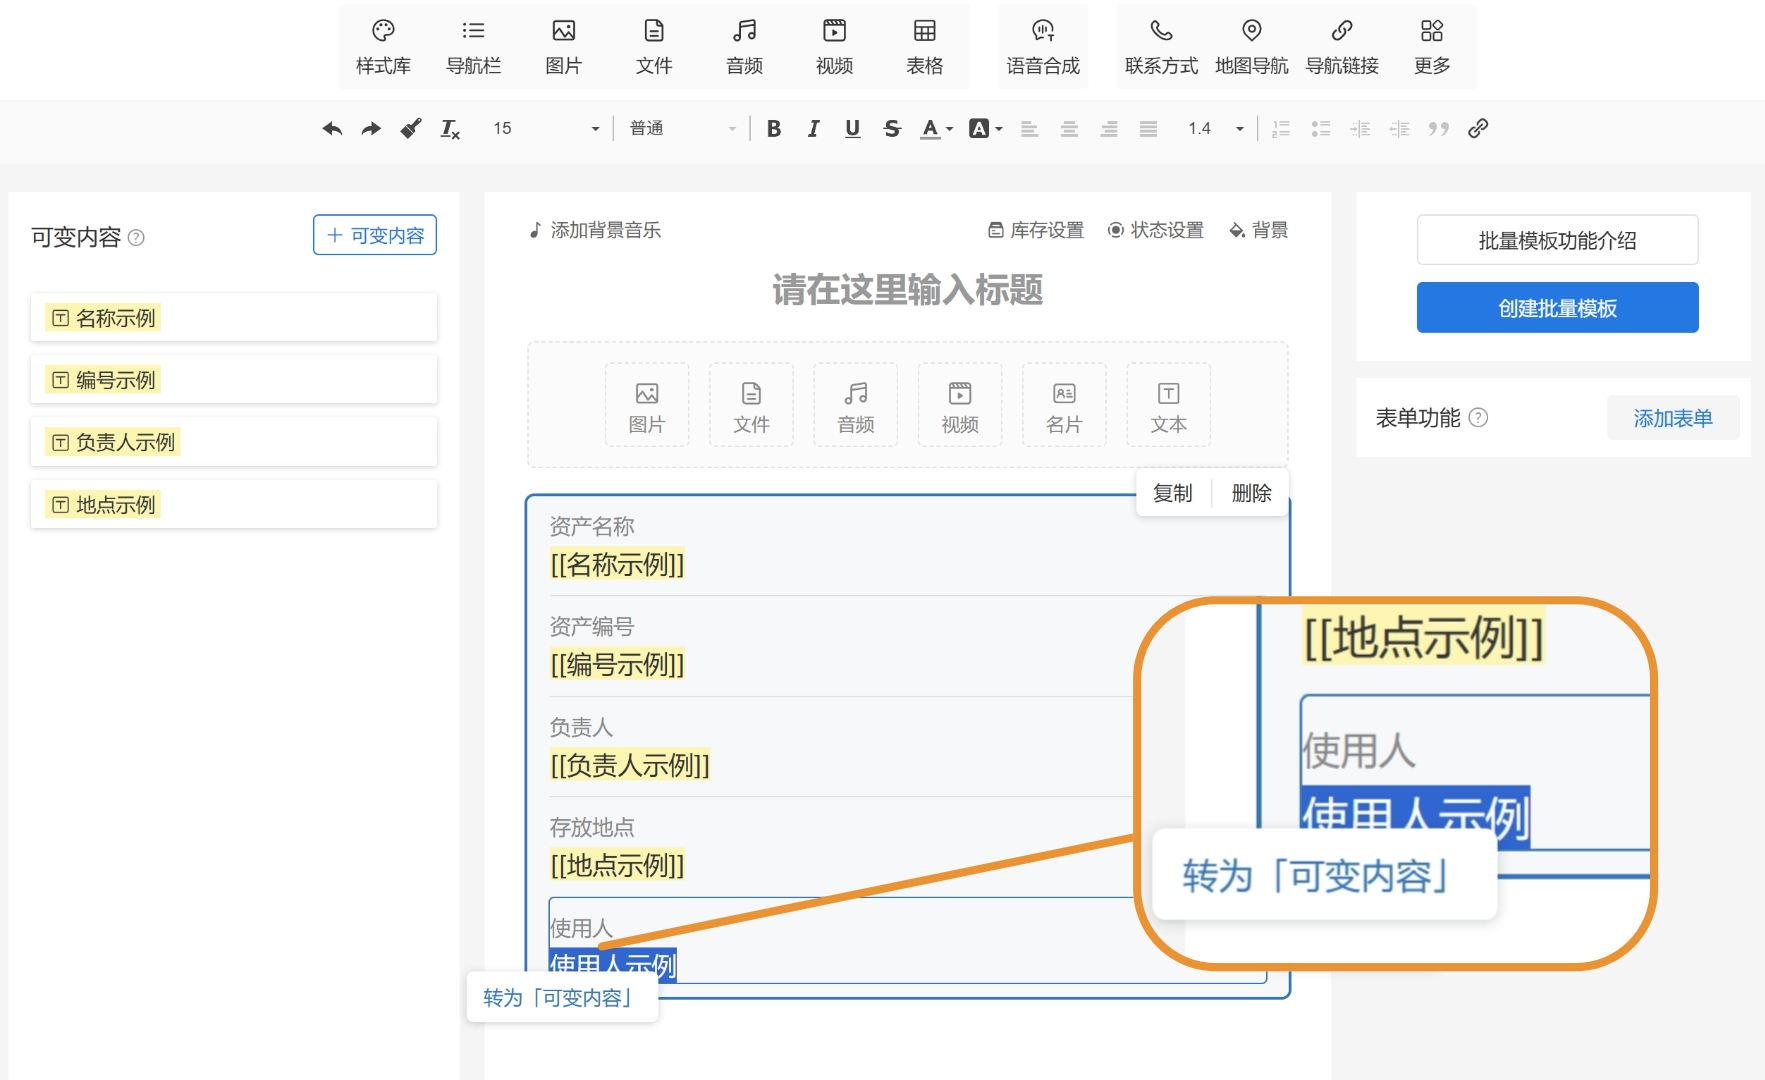Open 状态设置 status settings

click(1156, 230)
